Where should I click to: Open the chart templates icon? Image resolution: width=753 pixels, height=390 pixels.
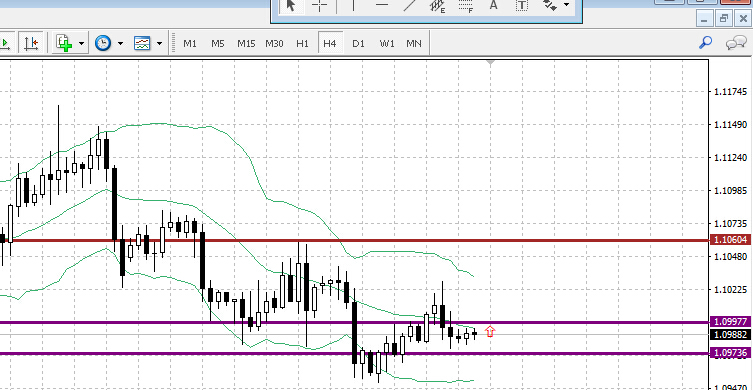coord(143,44)
